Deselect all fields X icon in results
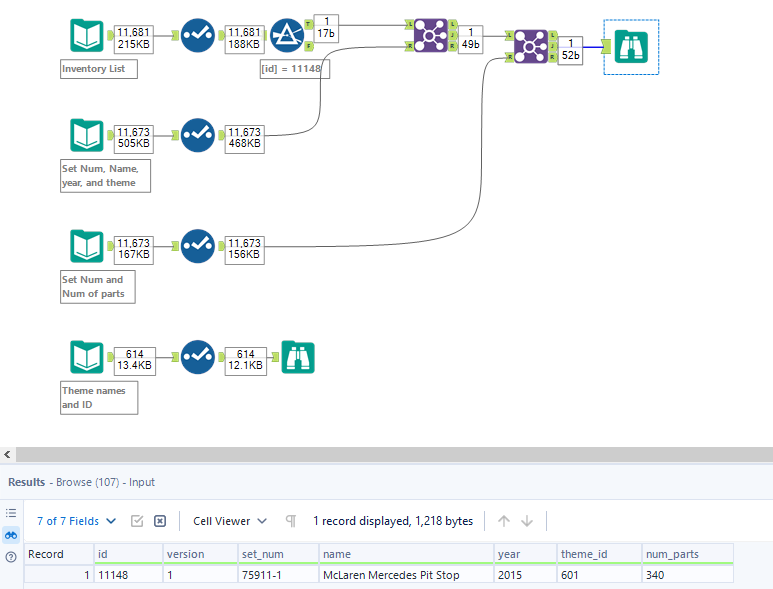This screenshot has height=589, width=773. point(160,521)
